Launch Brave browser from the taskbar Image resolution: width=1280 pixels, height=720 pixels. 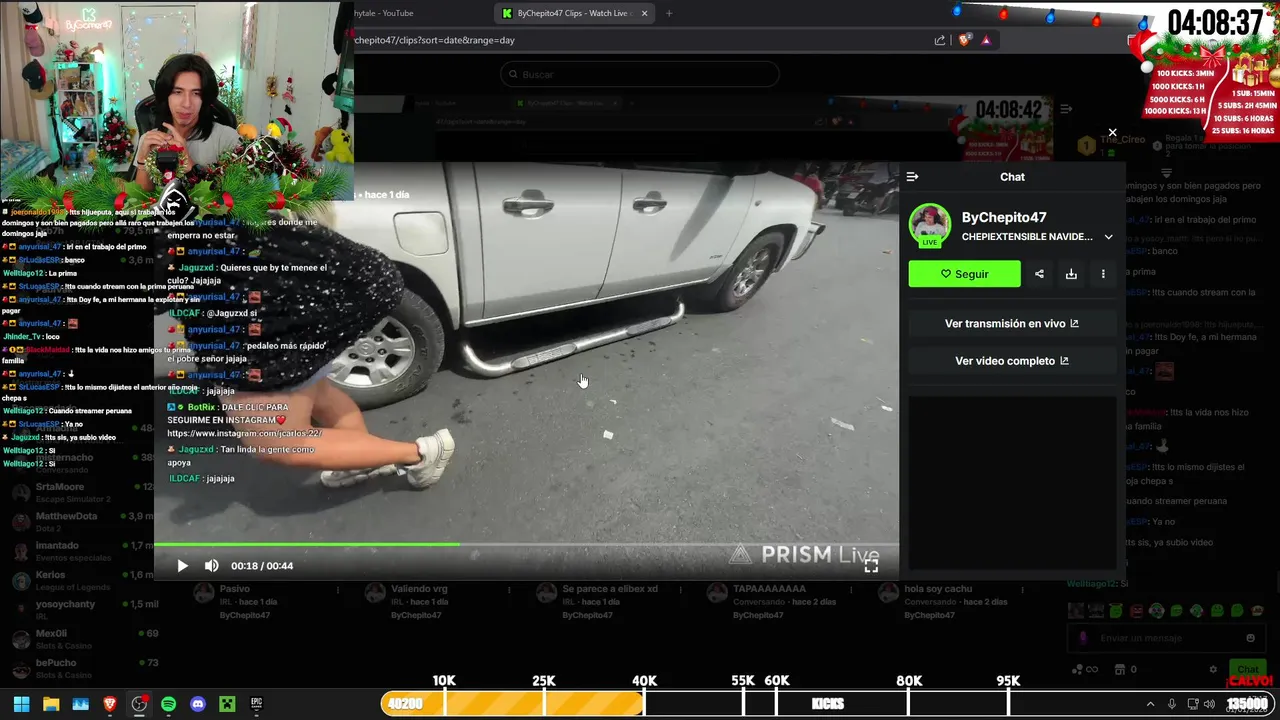(110, 704)
